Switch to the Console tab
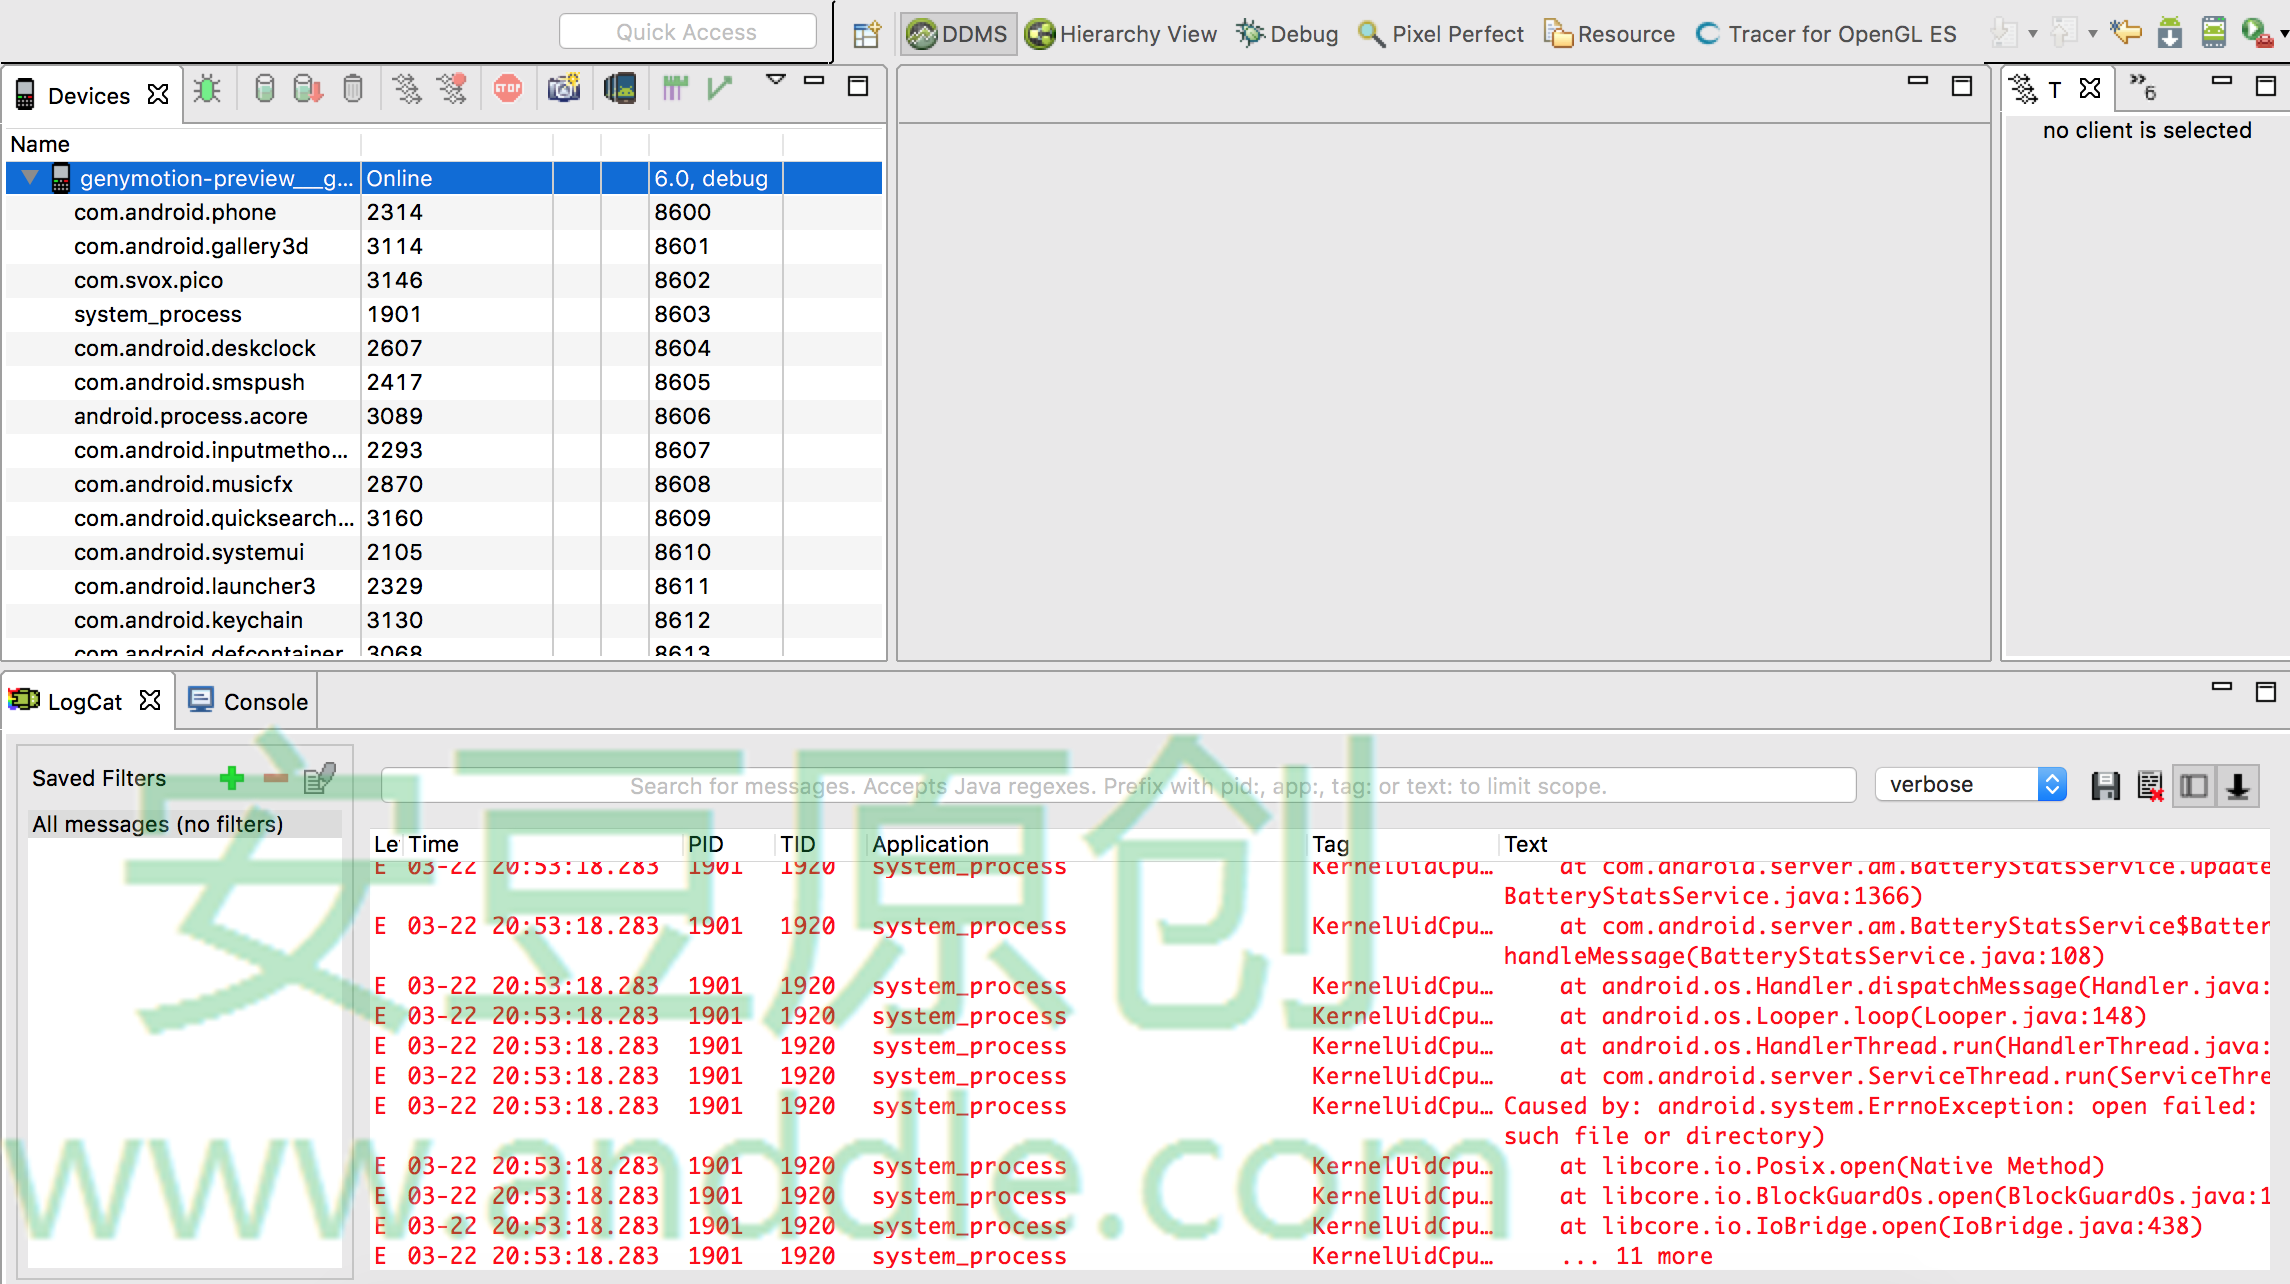 click(249, 702)
